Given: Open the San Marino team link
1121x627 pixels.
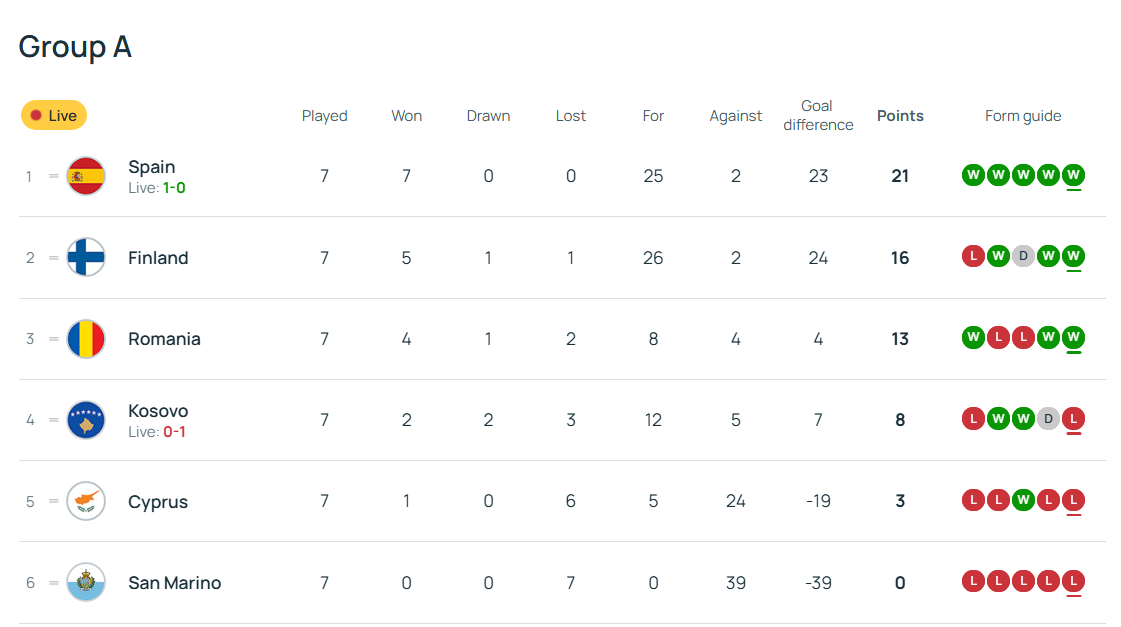Looking at the screenshot, I should coord(175,583).
